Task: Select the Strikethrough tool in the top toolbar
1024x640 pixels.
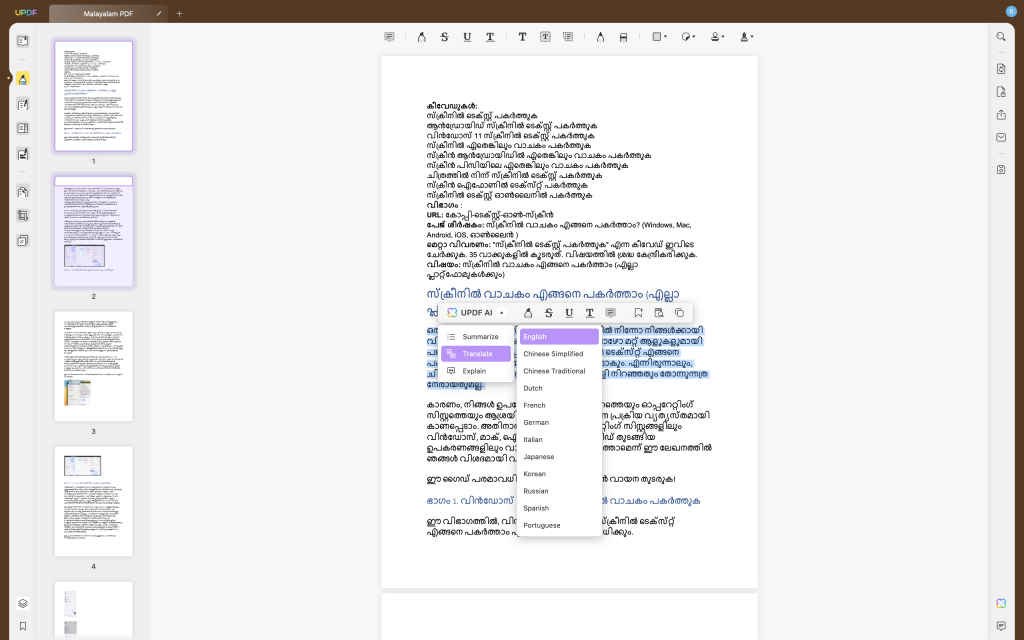Action: pyautogui.click(x=445, y=36)
